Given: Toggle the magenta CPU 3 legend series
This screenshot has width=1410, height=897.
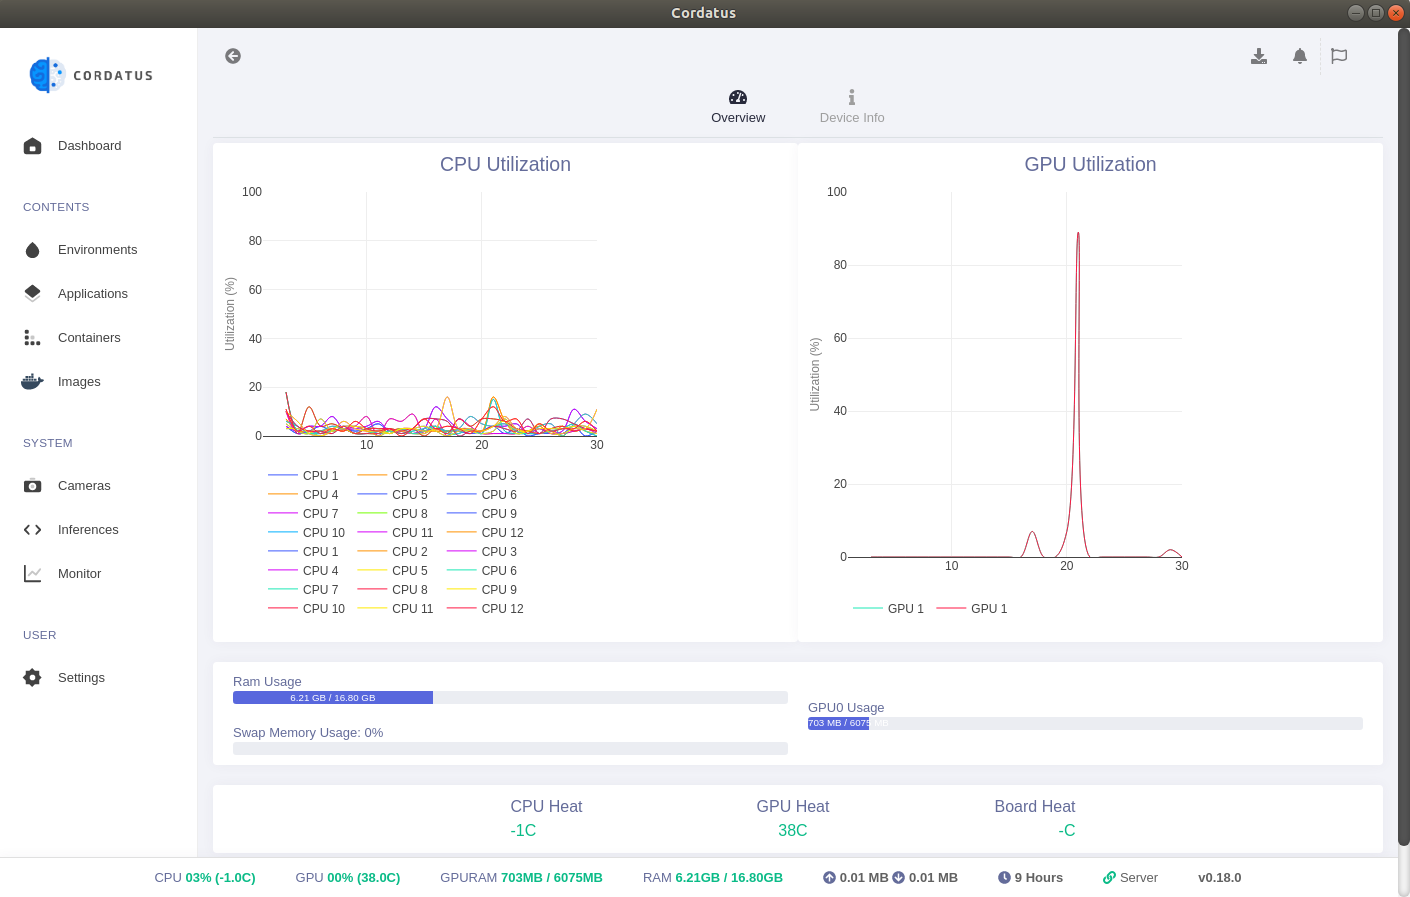Looking at the screenshot, I should coord(482,552).
